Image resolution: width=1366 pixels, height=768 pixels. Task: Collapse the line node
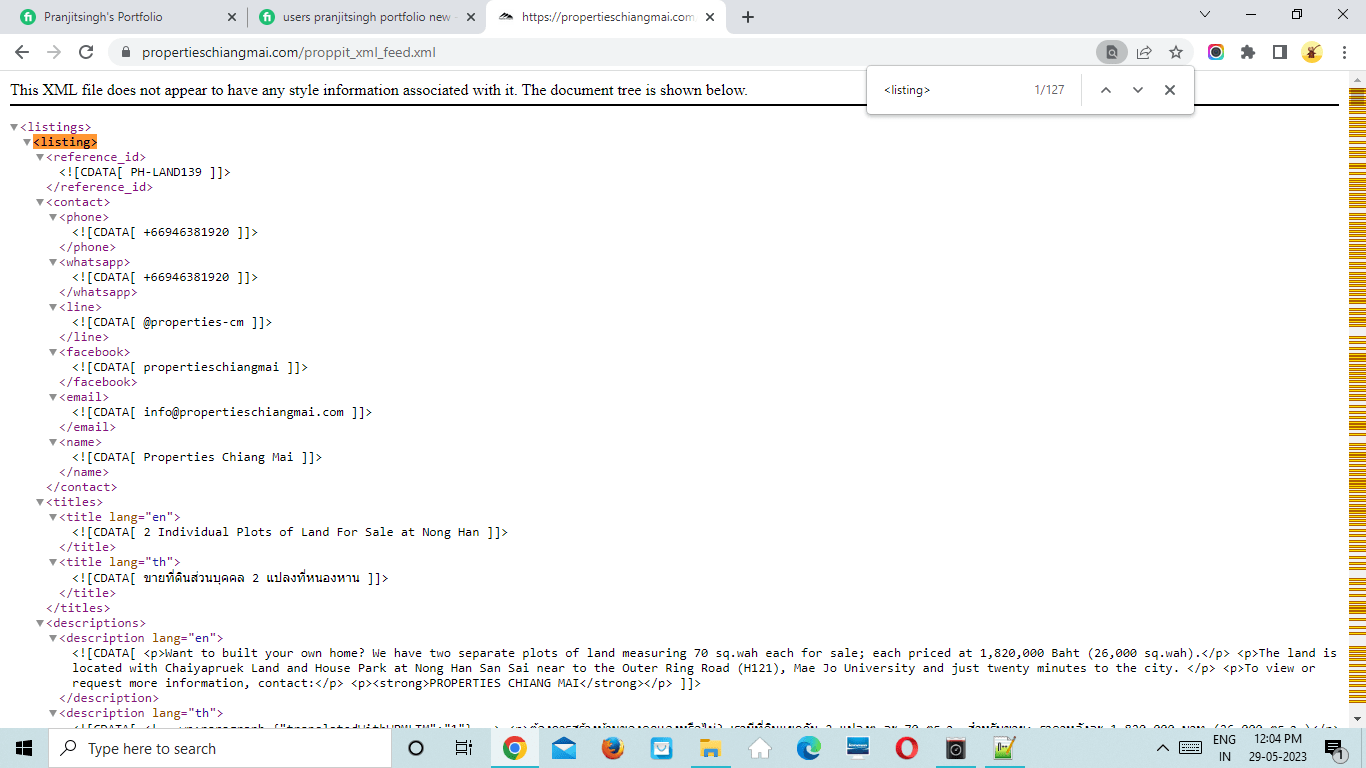click(53, 307)
